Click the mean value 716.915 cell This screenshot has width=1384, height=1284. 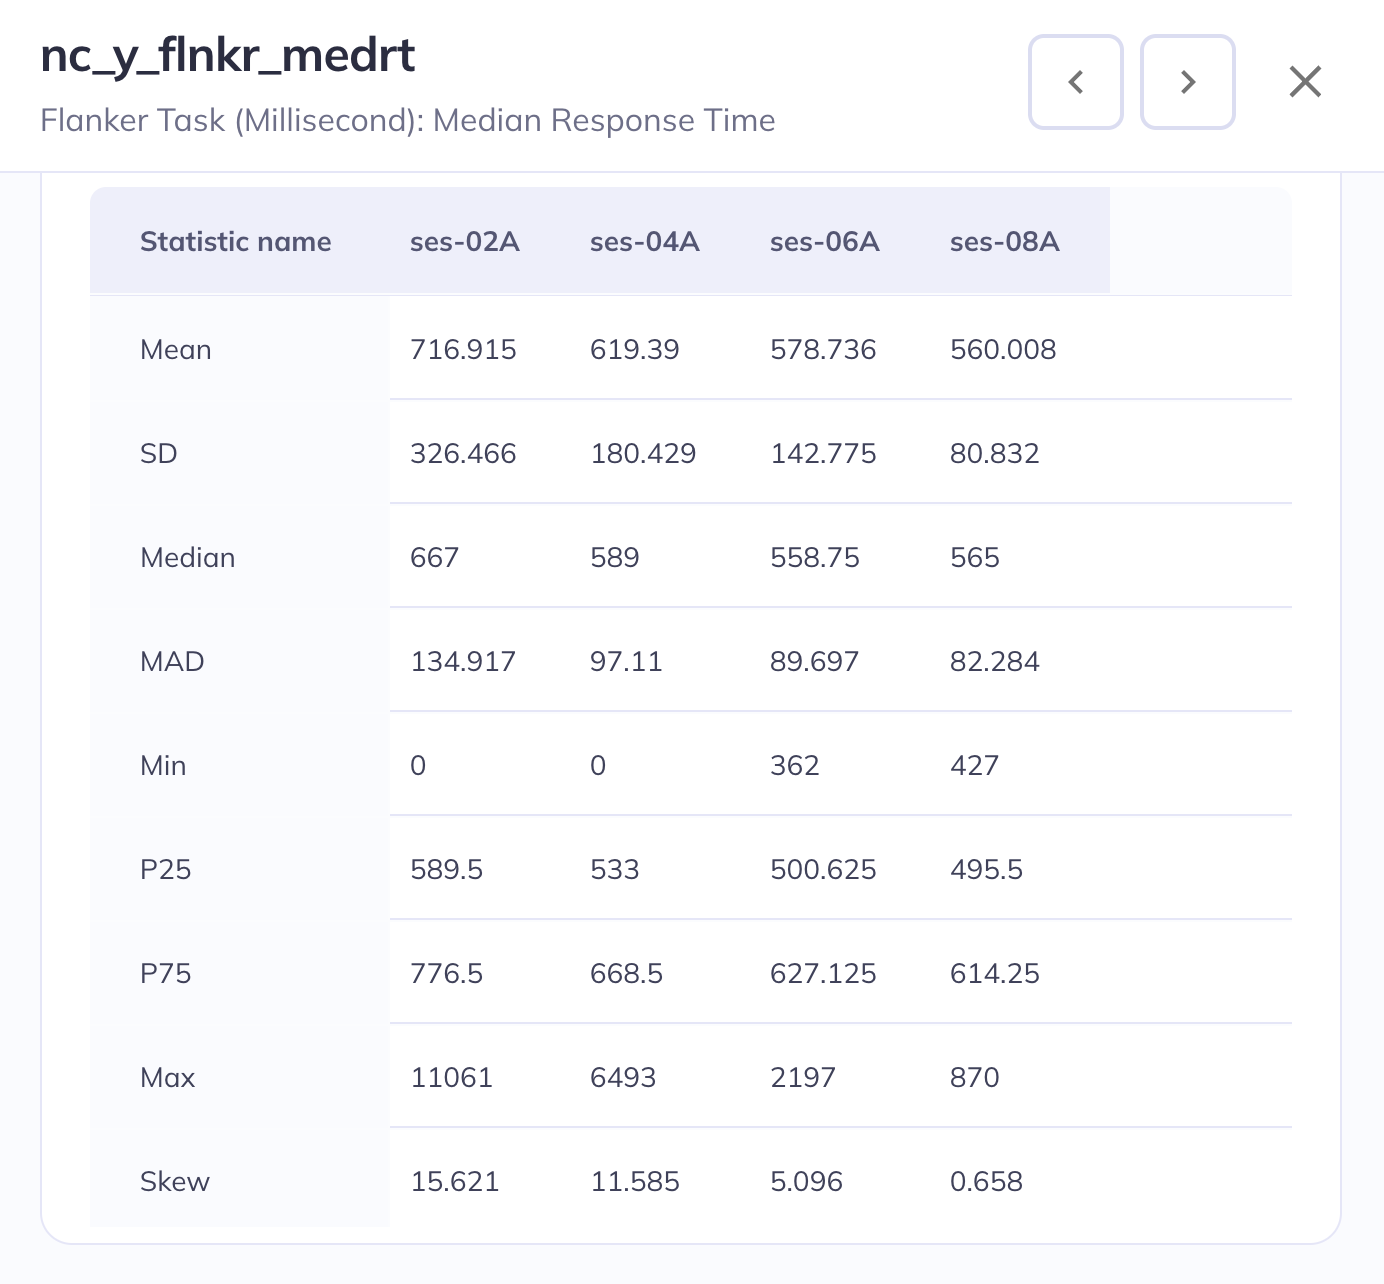463,349
